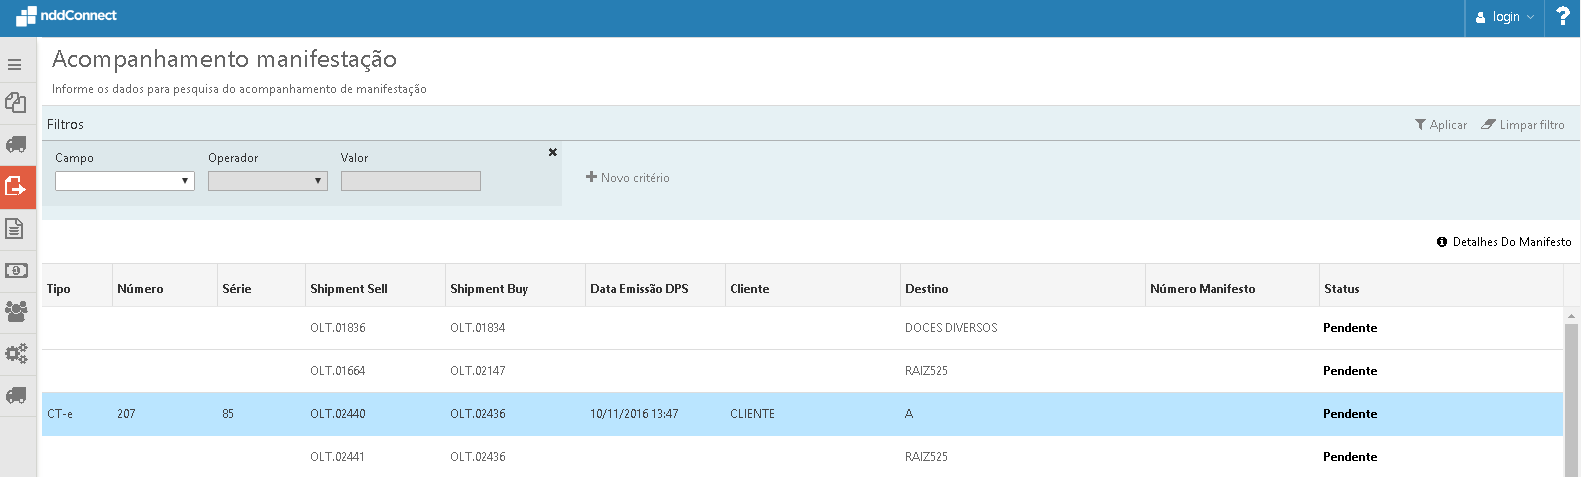This screenshot has height=477, width=1585.
Task: Open the first truck sidebar icon
Action: pos(16,144)
